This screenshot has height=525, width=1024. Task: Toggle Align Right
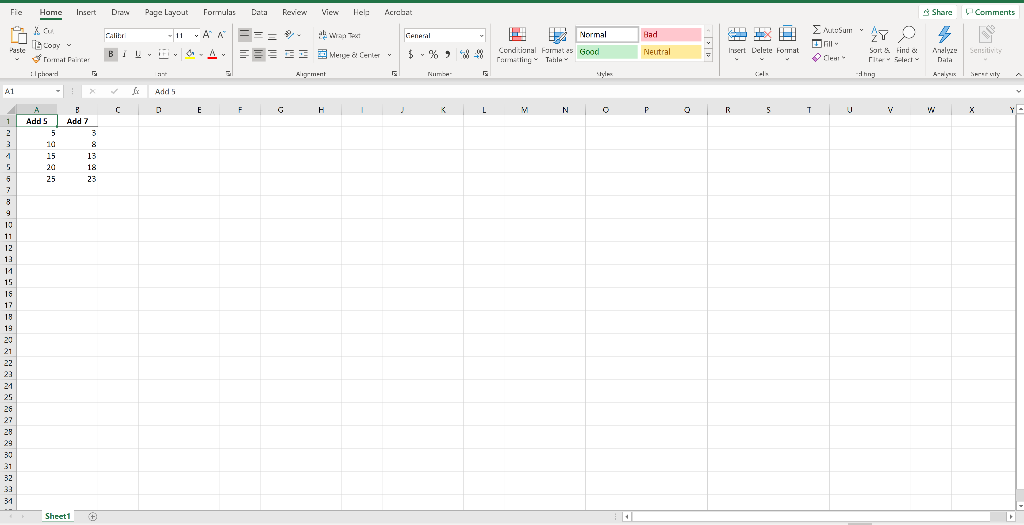tap(272, 55)
